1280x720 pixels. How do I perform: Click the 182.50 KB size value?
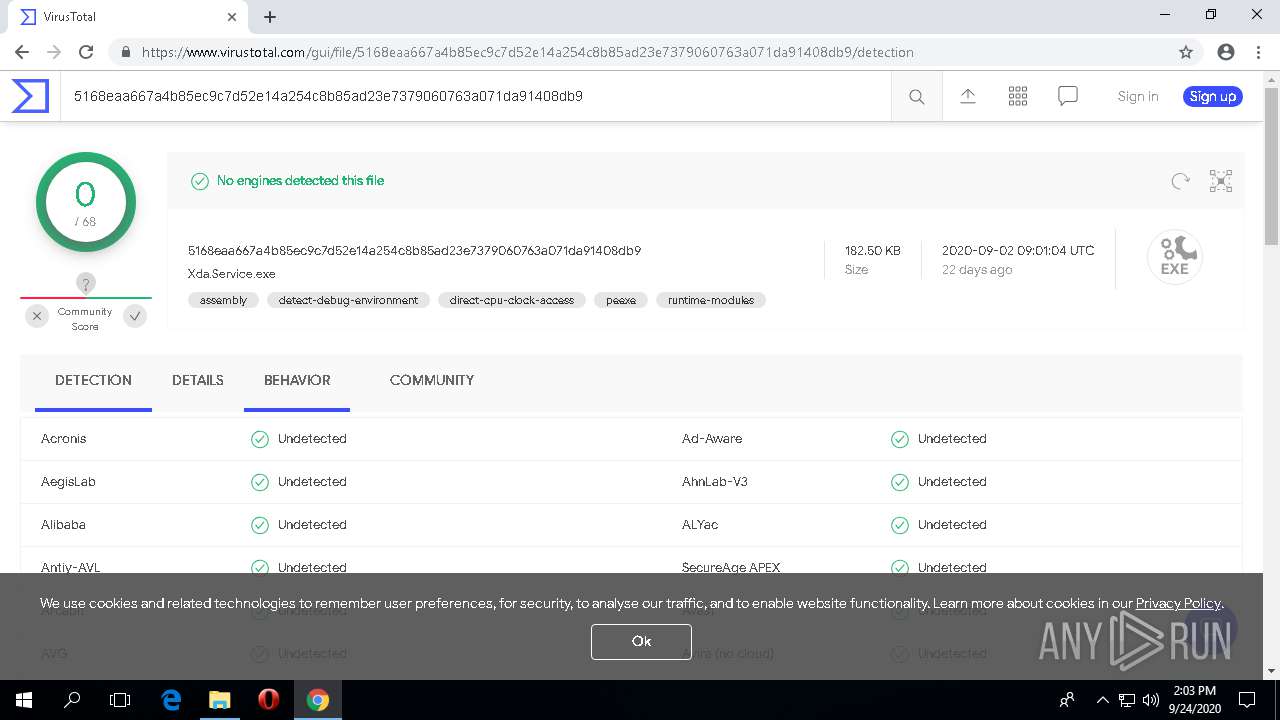[873, 251]
